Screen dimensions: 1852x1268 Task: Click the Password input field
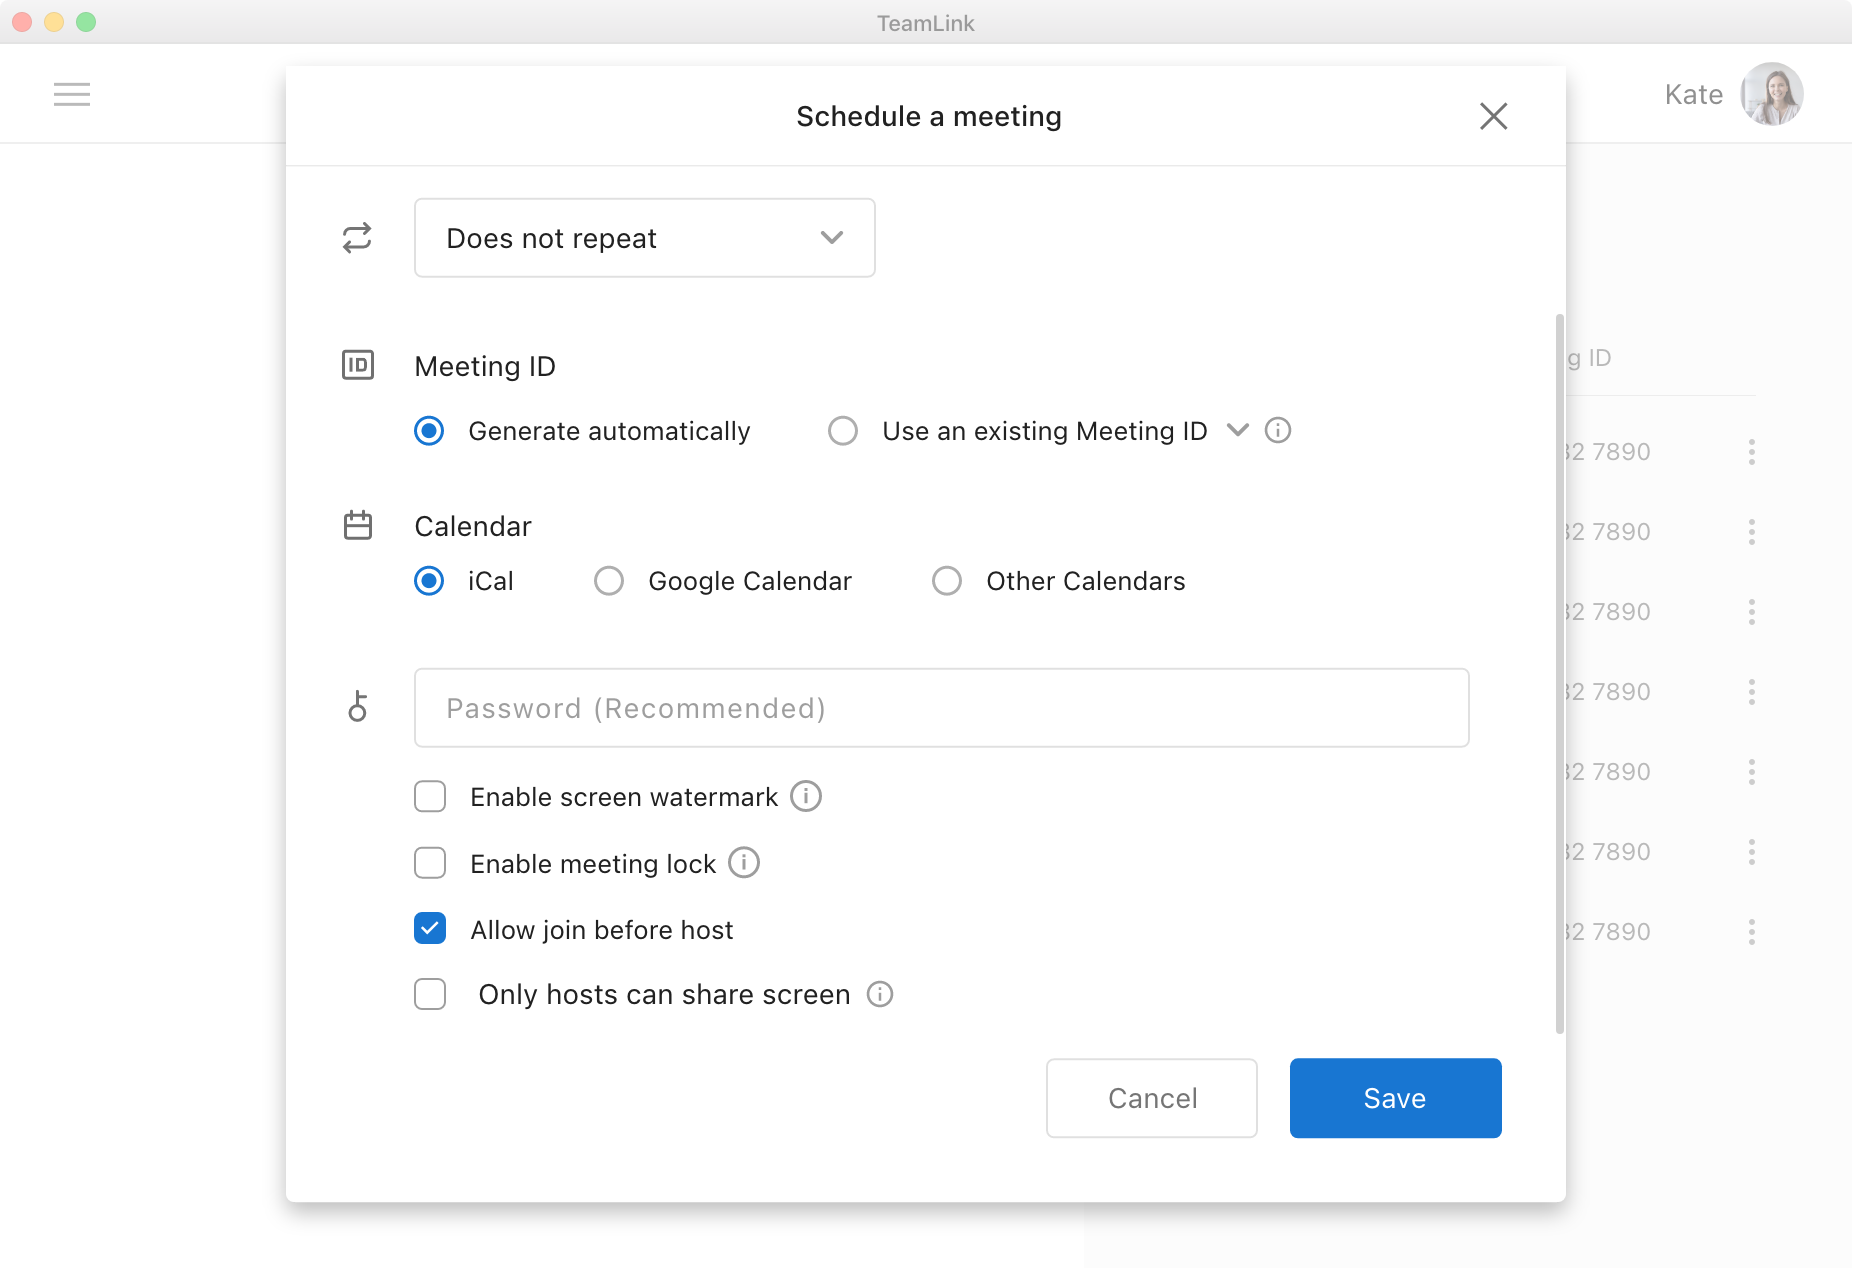[941, 708]
